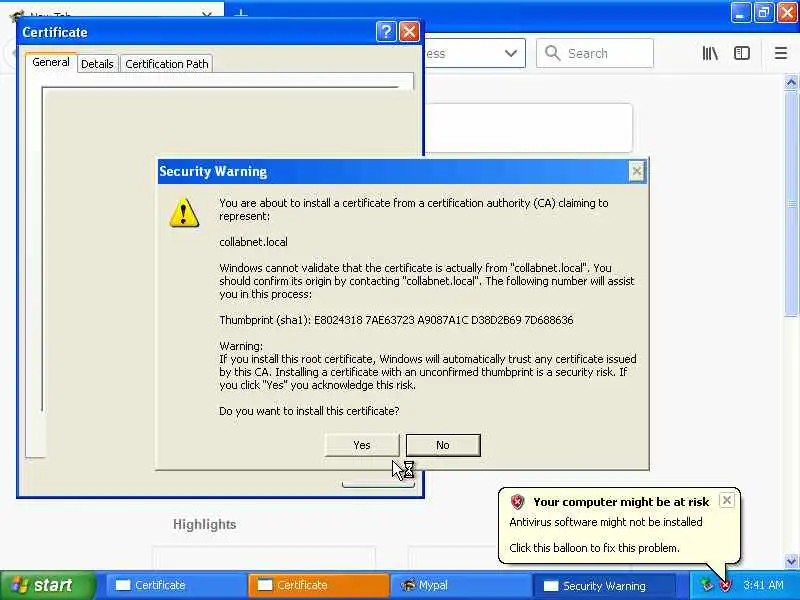Click the network tray icon
This screenshot has height=600, width=800.
click(x=707, y=585)
